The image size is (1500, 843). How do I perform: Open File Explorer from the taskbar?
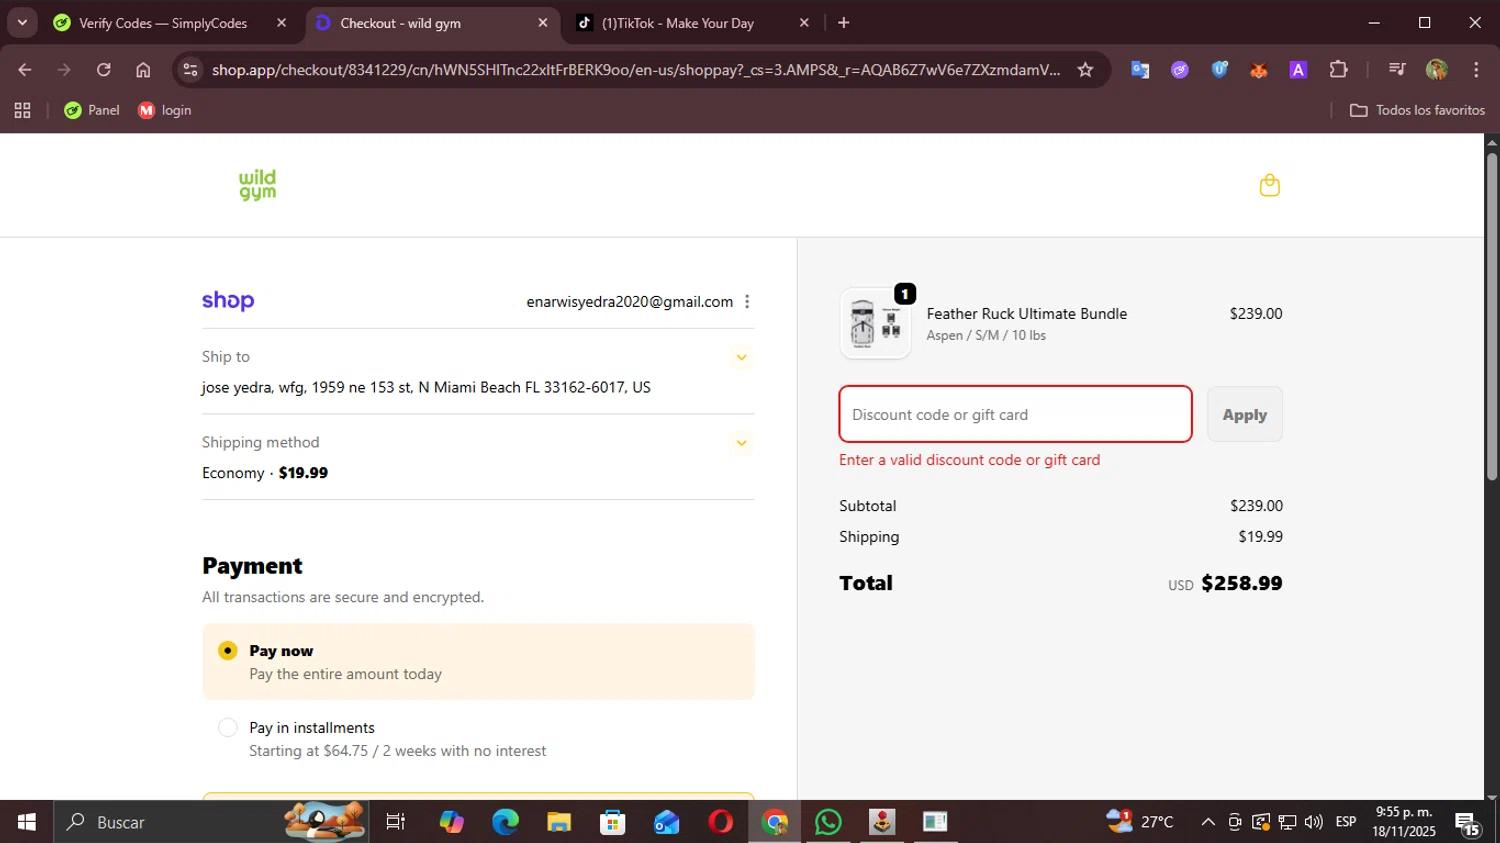click(559, 822)
